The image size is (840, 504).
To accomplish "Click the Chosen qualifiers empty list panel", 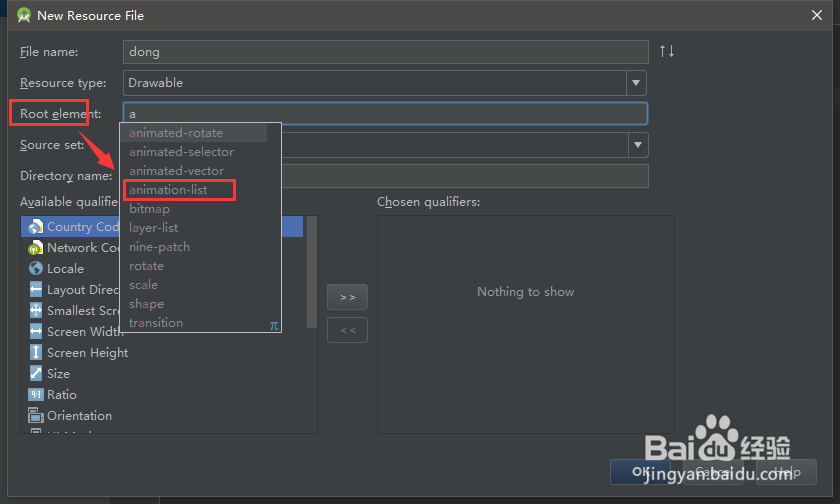I will [x=526, y=325].
